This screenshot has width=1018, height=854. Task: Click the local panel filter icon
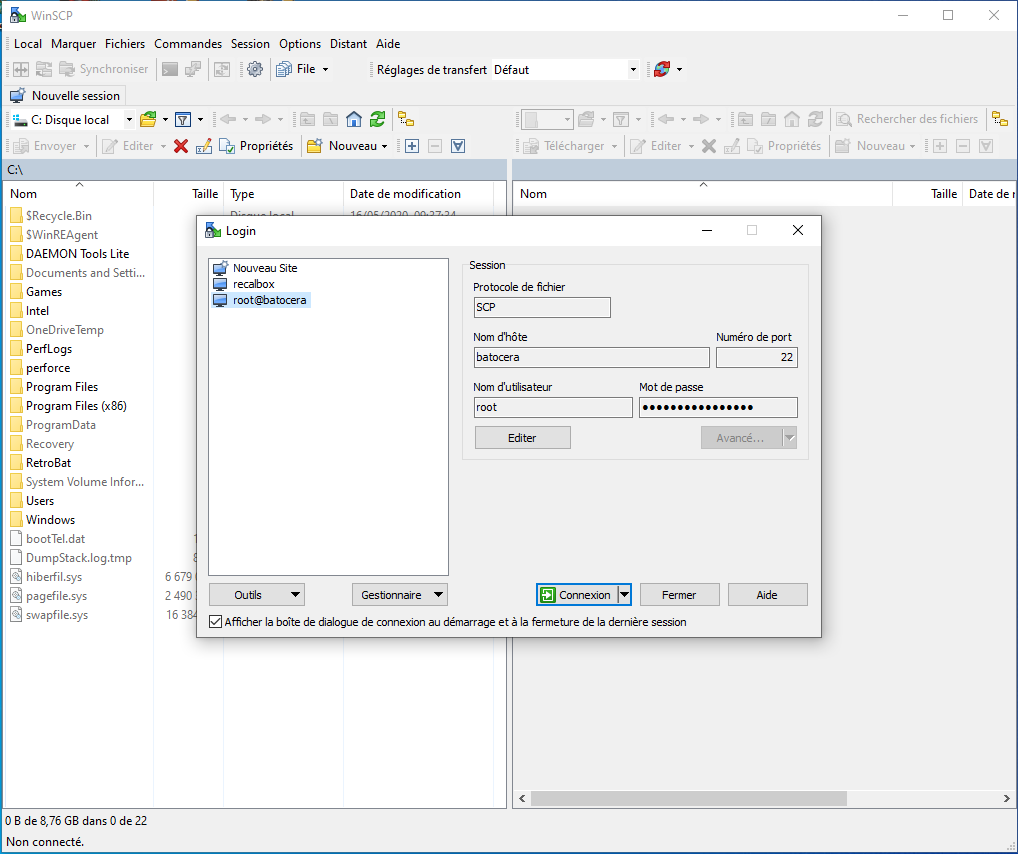pyautogui.click(x=183, y=119)
